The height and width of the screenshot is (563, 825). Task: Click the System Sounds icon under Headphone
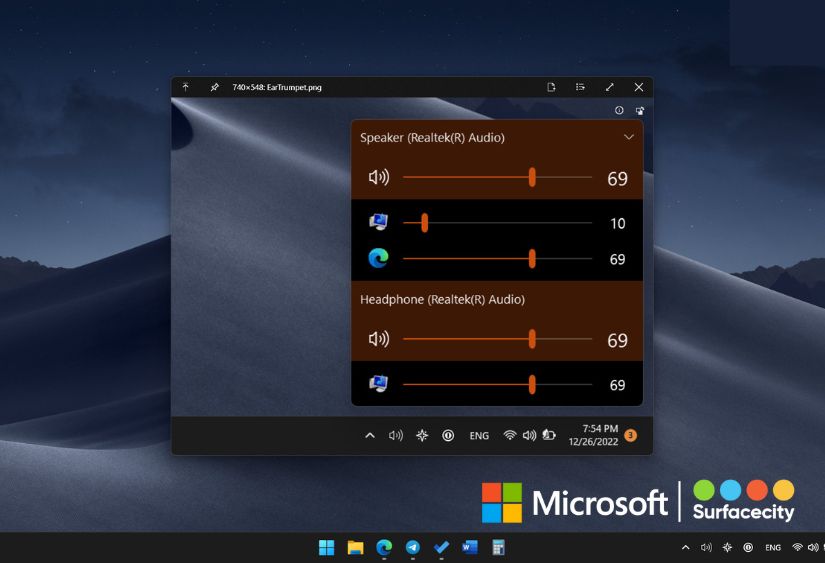coord(378,384)
